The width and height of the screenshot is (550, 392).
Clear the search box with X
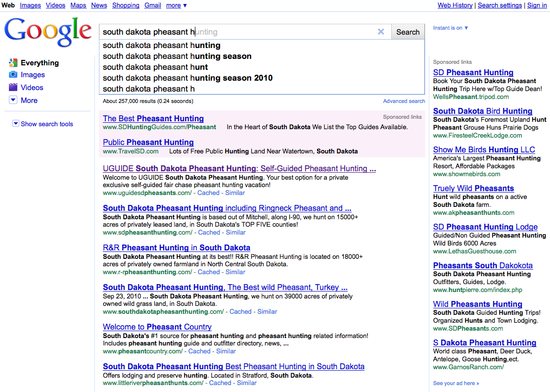coord(381,32)
